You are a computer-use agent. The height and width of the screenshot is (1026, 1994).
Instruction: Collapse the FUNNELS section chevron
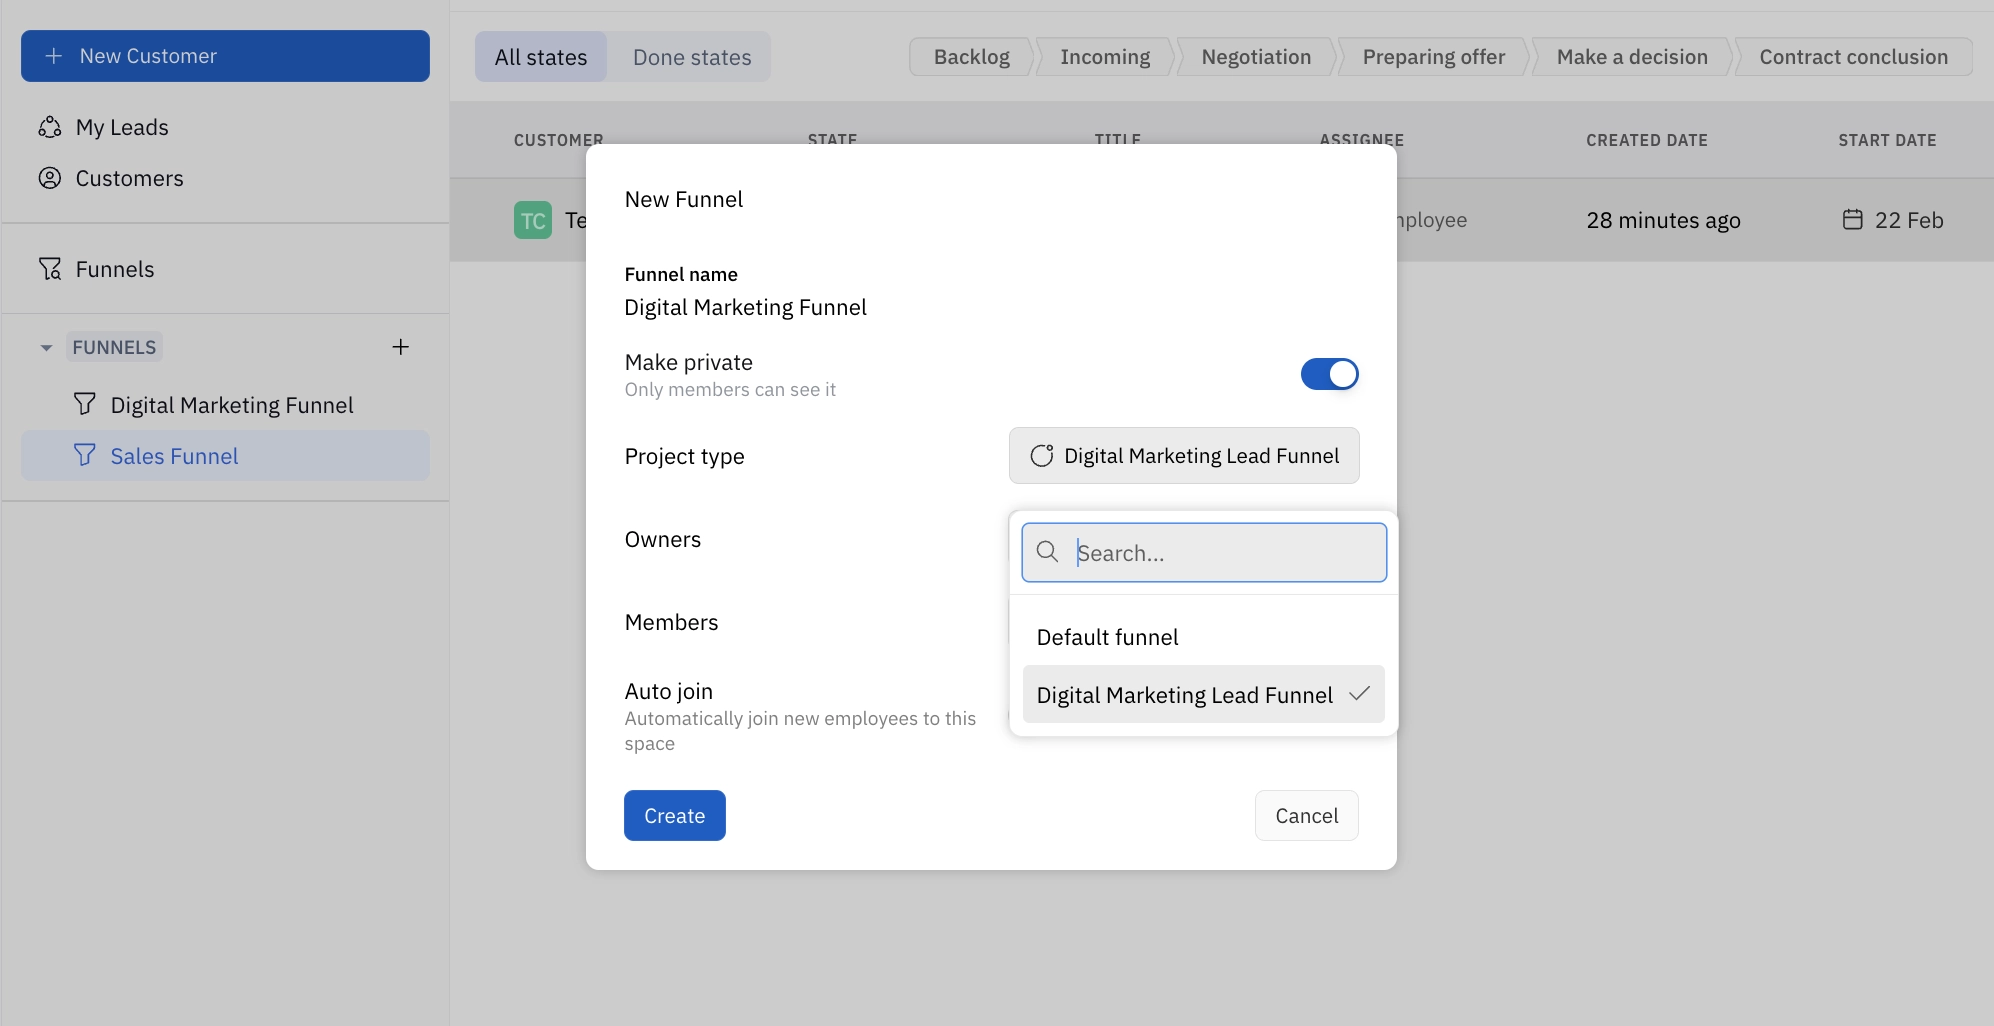45,347
